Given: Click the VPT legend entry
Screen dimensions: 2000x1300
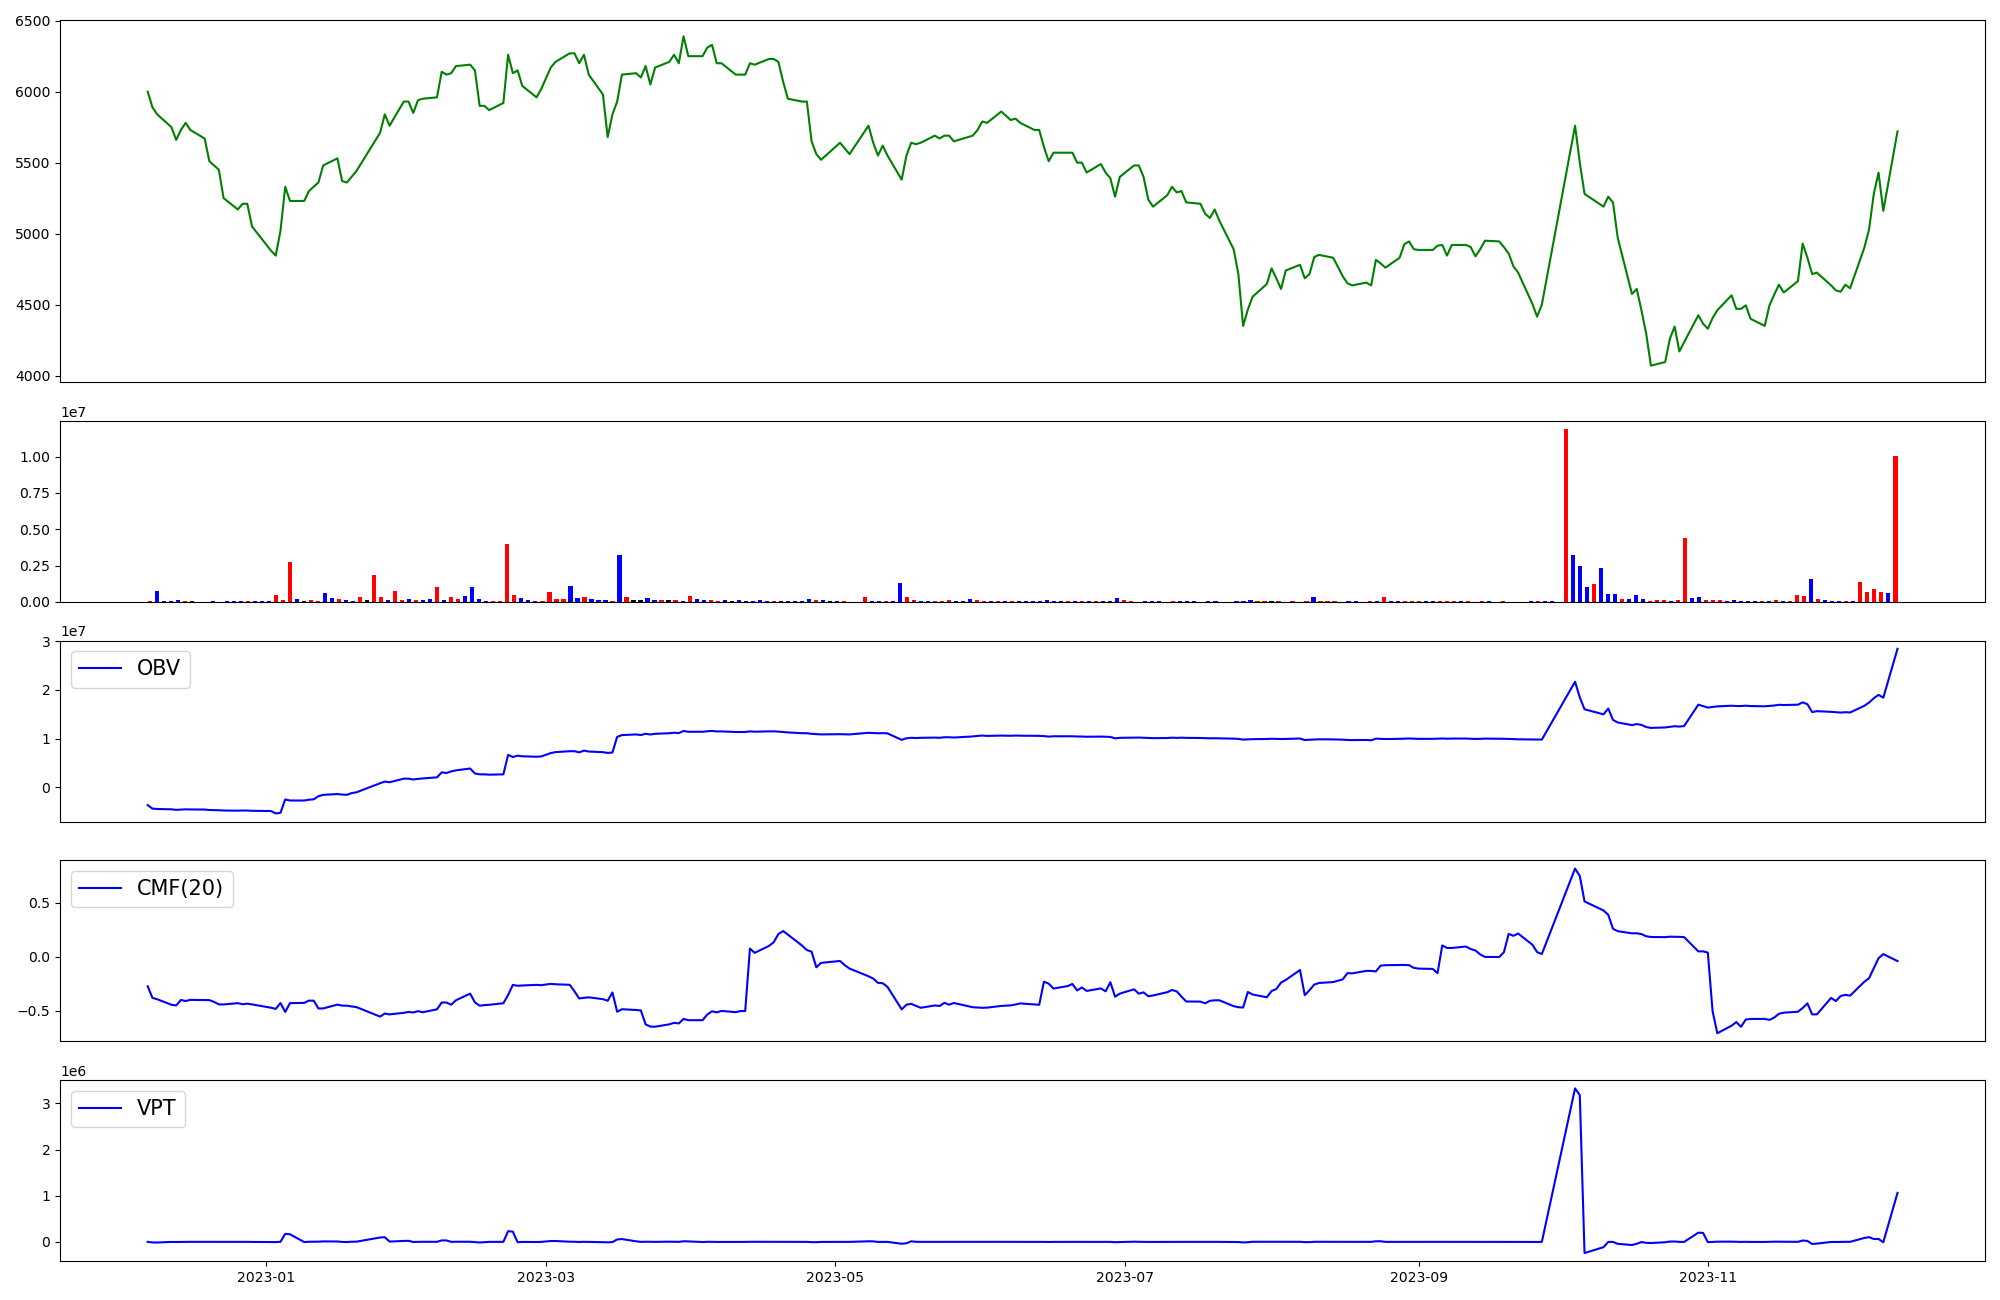Looking at the screenshot, I should (156, 1108).
